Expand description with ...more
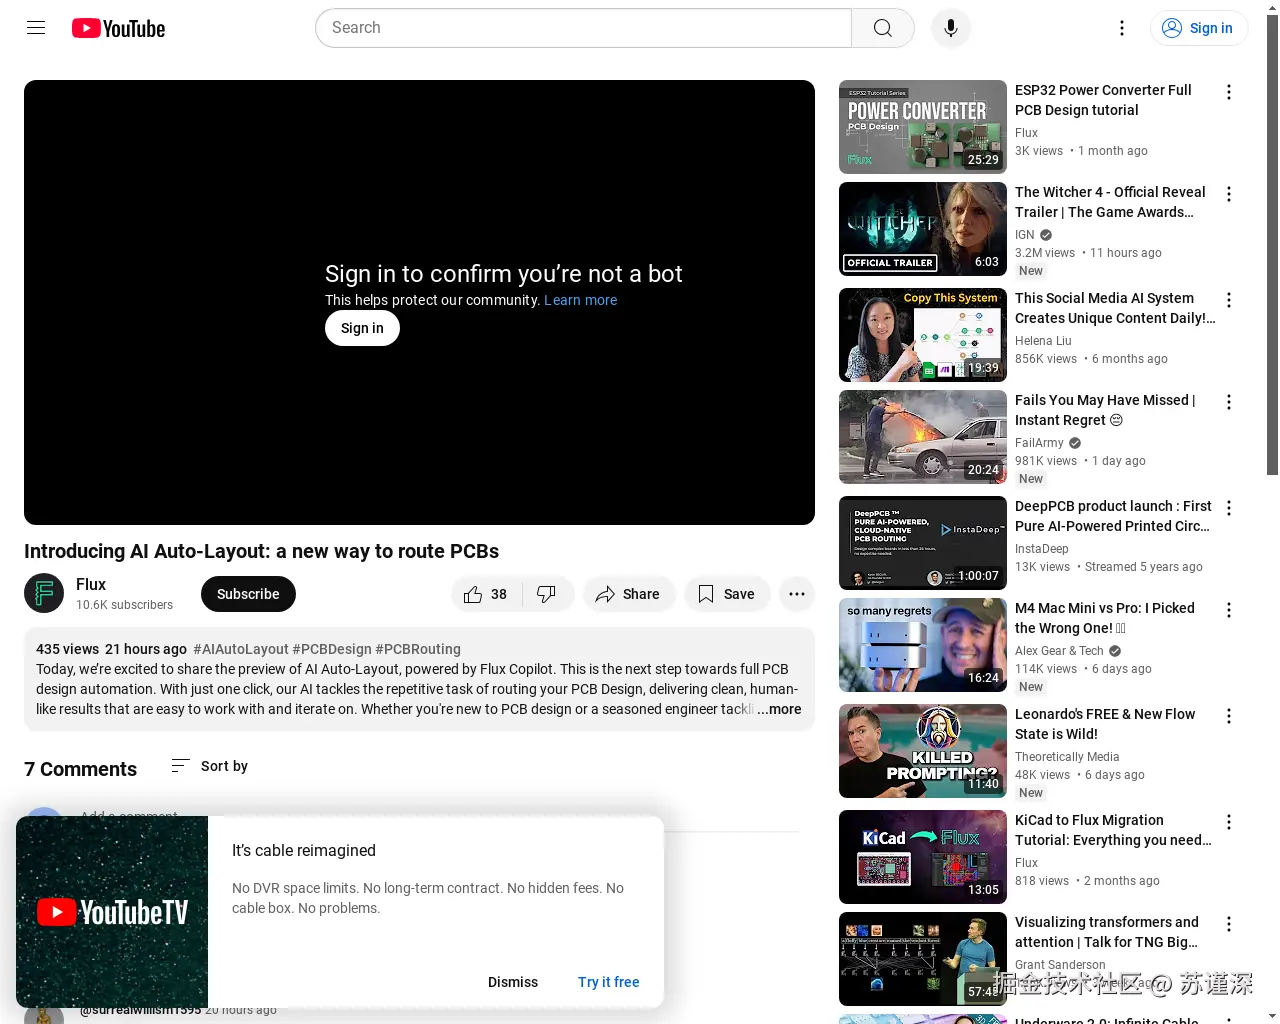This screenshot has height=1024, width=1280. tap(779, 709)
